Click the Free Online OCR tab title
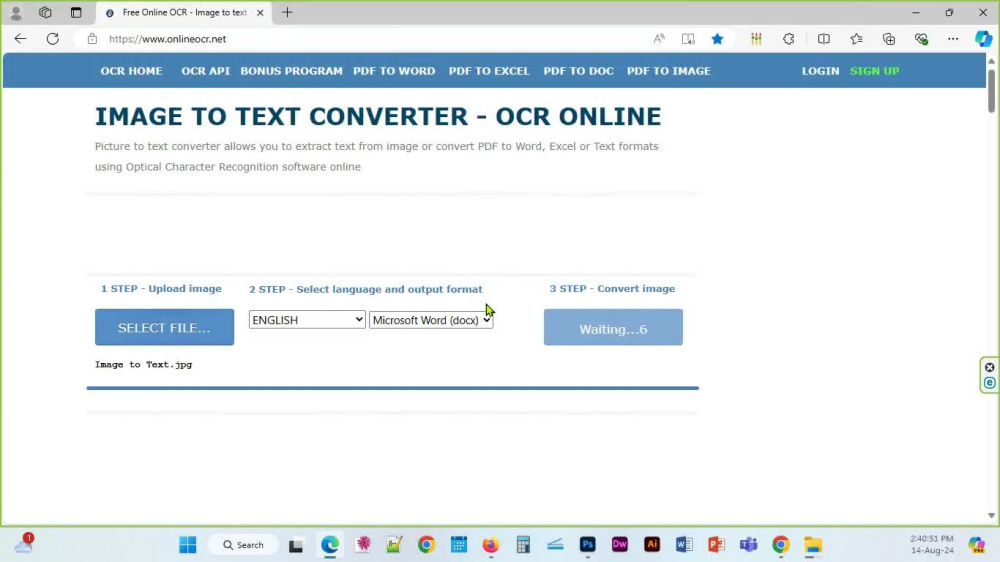Viewport: 1000px width, 562px height. pos(184,13)
